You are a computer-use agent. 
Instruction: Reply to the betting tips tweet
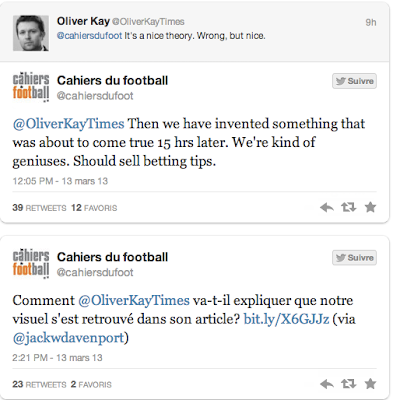[x=327, y=208]
